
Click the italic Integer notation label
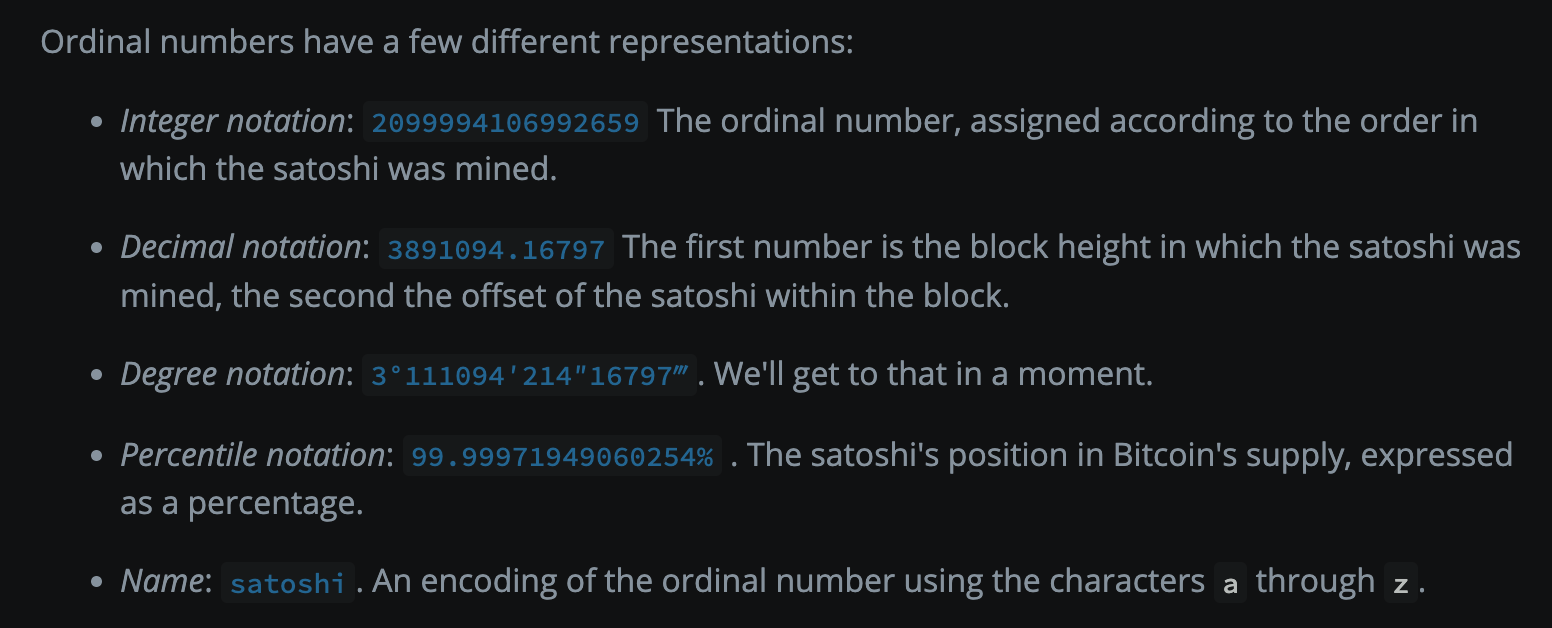pyautogui.click(x=232, y=122)
